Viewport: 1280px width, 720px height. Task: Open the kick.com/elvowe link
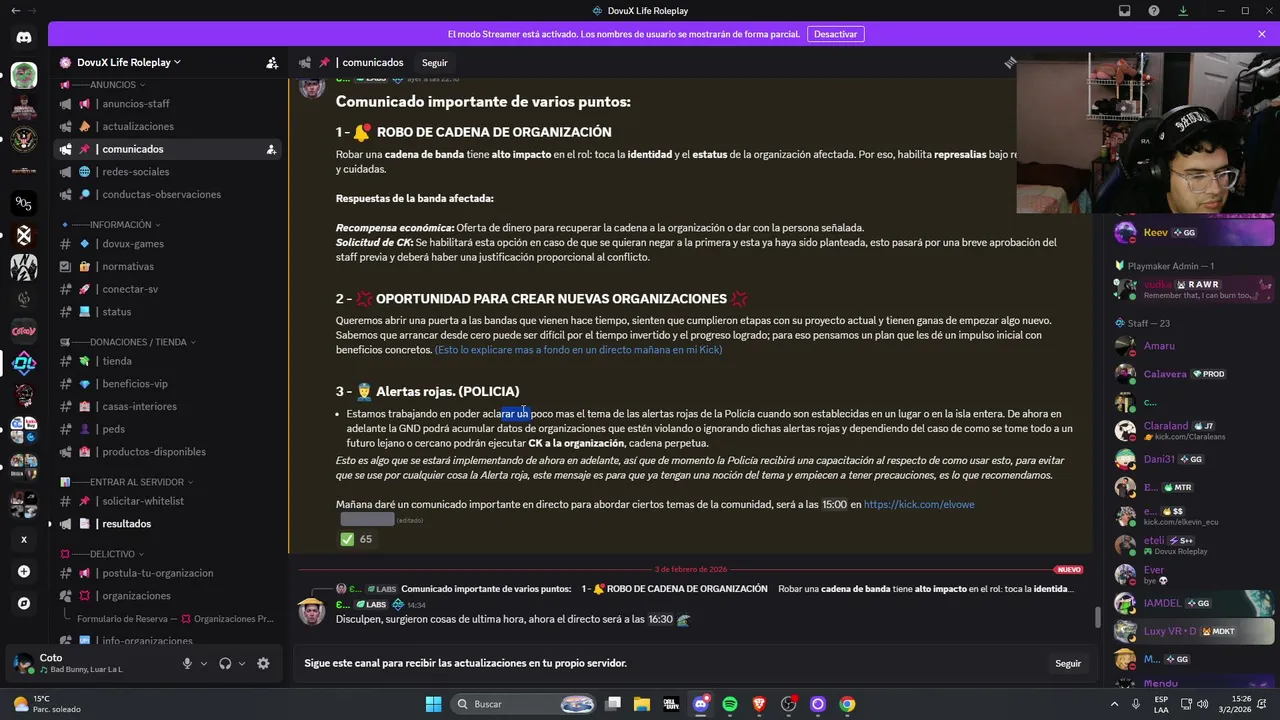(919, 504)
